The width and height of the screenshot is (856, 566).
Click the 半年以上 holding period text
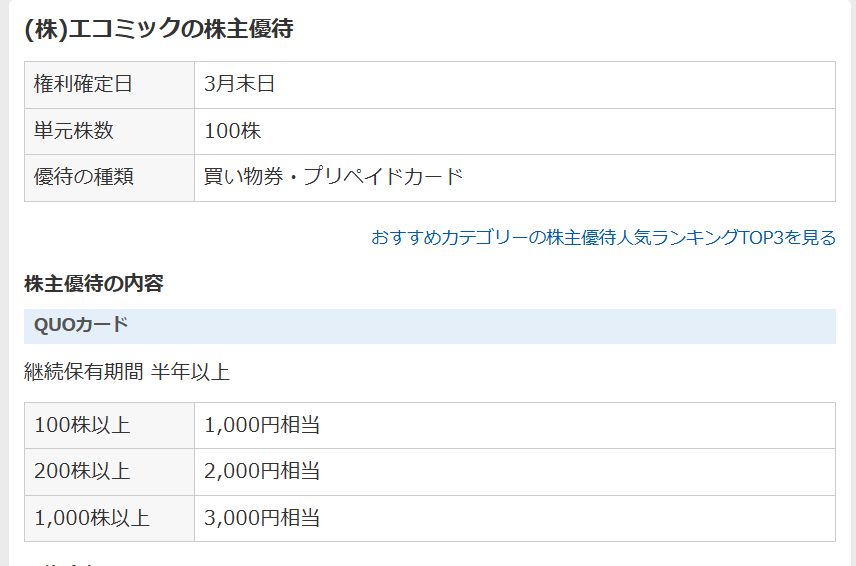pos(191,372)
